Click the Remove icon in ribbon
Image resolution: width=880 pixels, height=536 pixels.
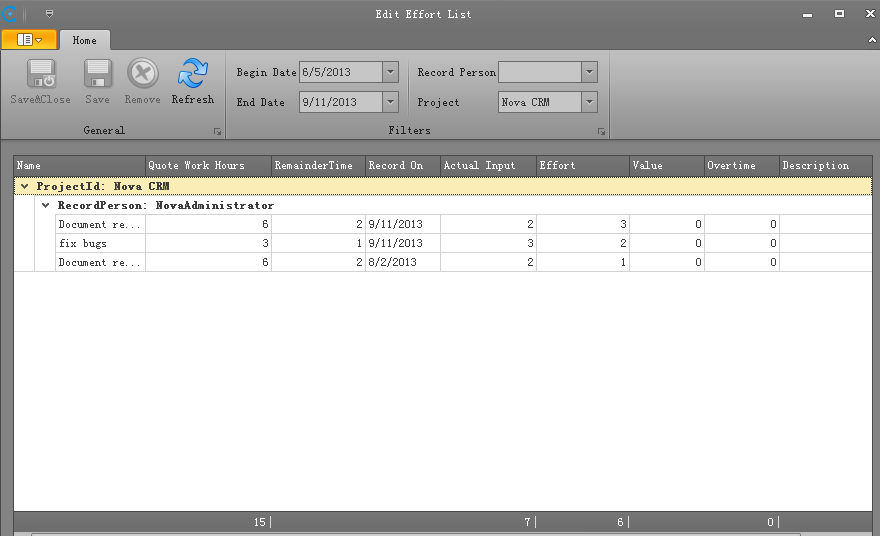click(x=142, y=75)
